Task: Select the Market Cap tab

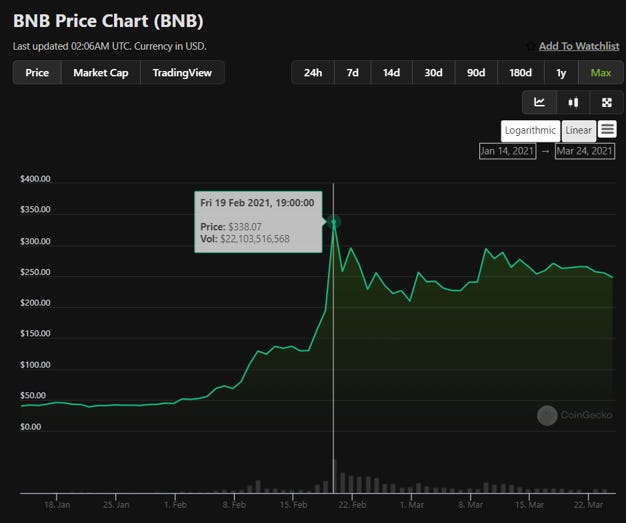Action: 101,73
